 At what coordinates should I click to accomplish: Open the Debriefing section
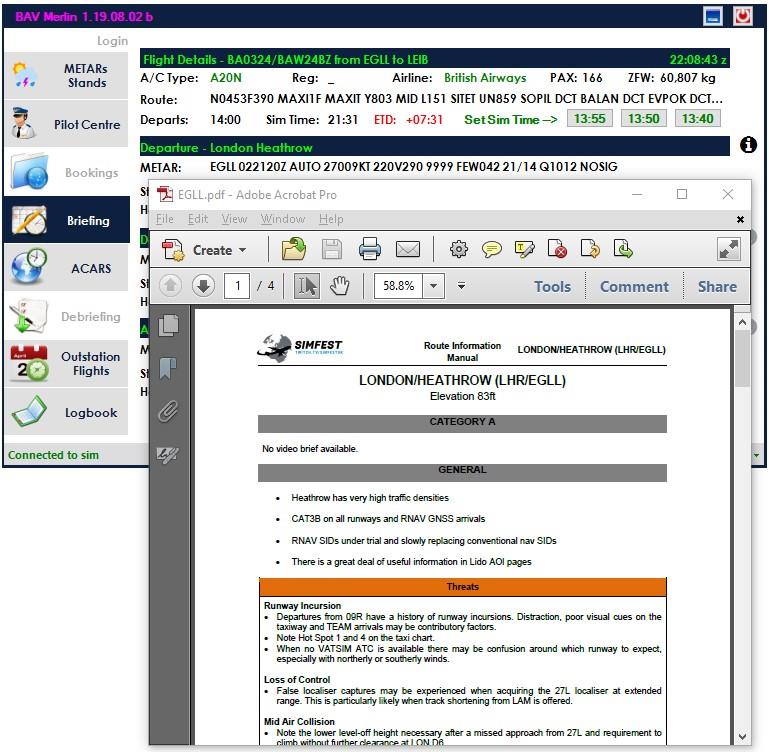66,316
